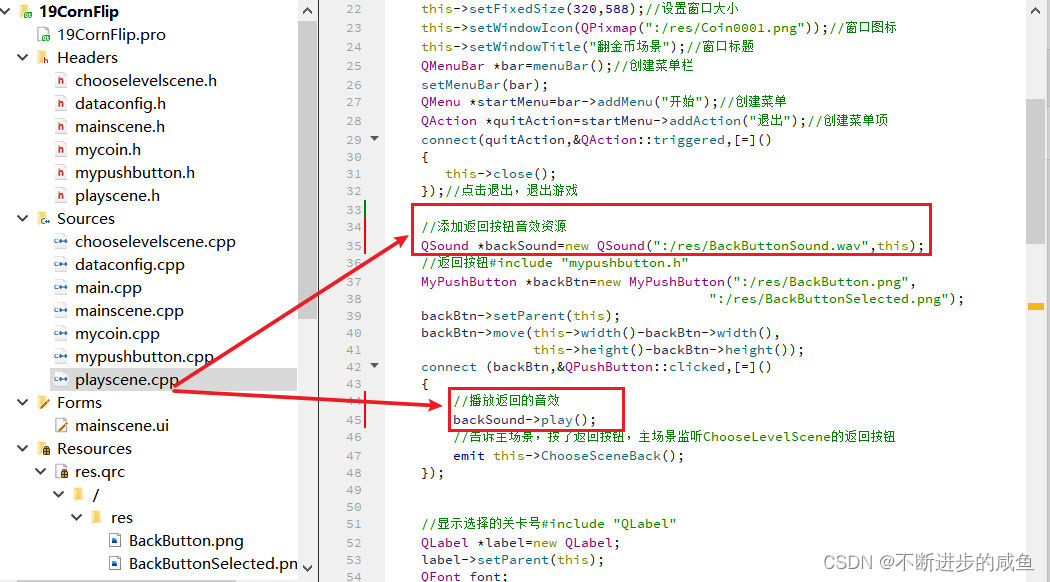Click the 19CornFlip.pro file icon
Viewport: 1050px width, 582px height.
[x=44, y=35]
